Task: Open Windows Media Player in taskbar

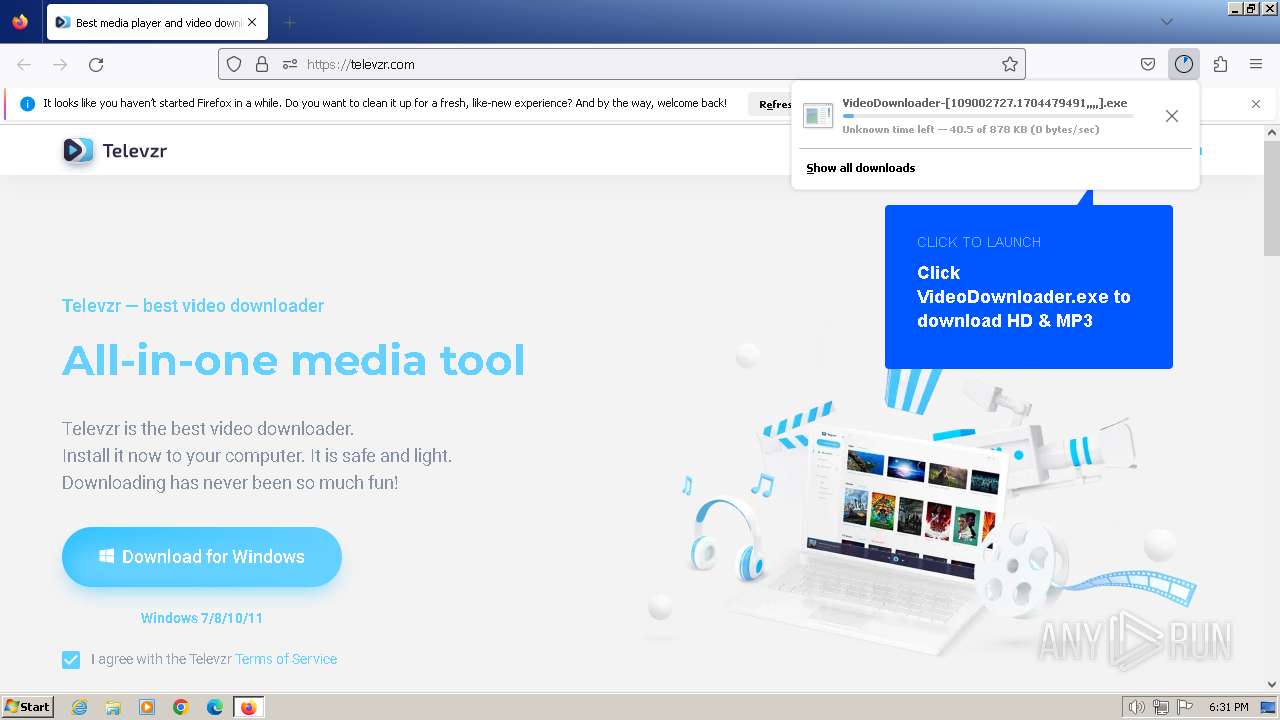Action: coord(147,707)
